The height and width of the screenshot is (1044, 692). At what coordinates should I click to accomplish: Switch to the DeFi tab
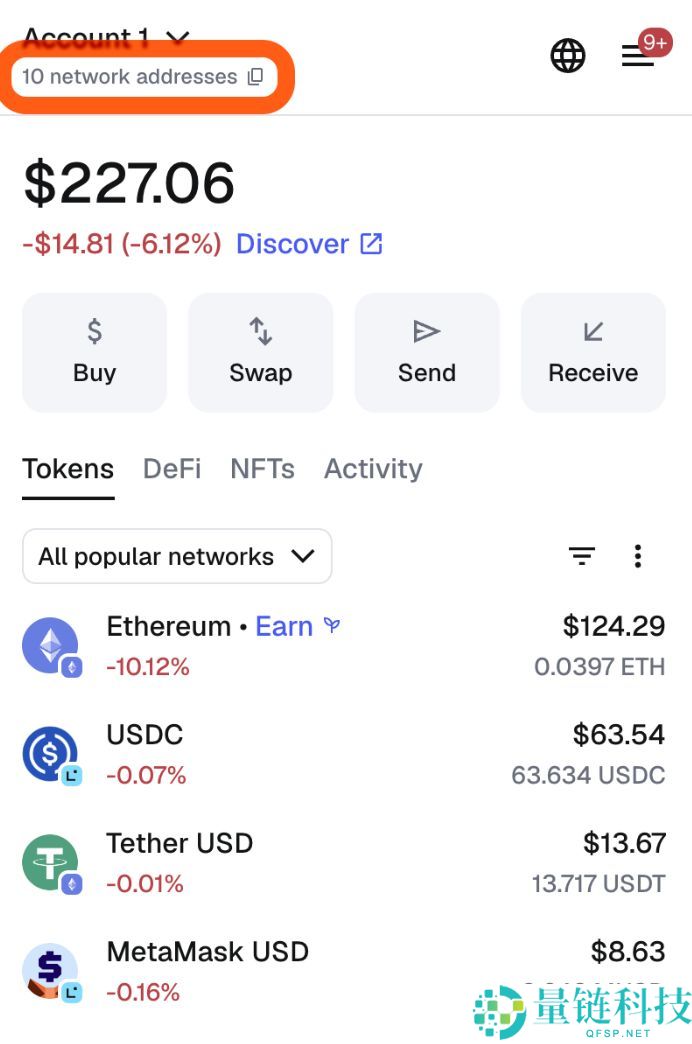tap(171, 469)
